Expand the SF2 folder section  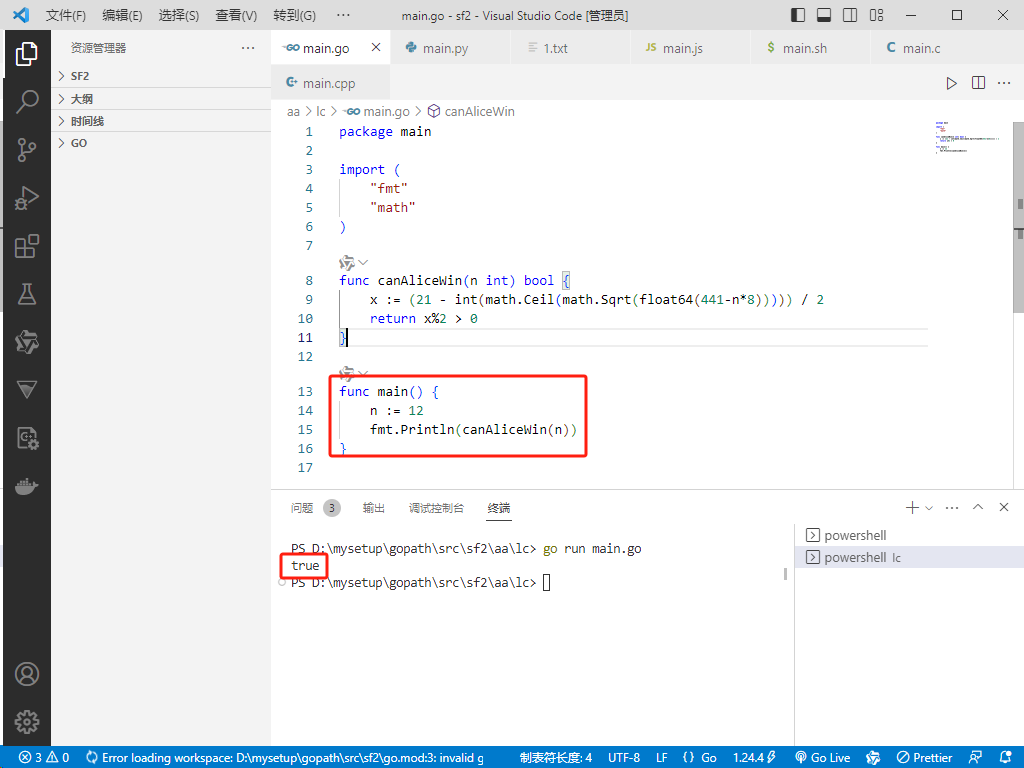(161, 76)
